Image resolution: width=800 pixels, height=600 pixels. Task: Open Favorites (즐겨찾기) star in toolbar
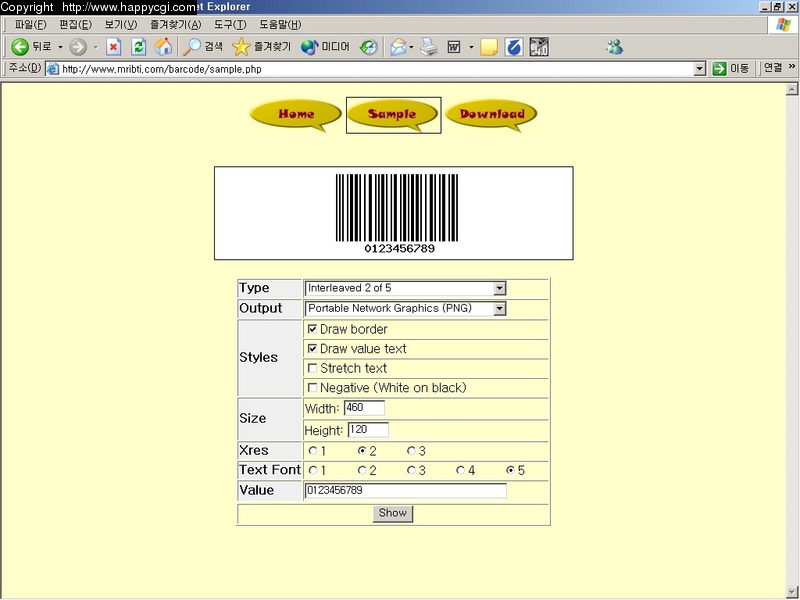pos(261,47)
